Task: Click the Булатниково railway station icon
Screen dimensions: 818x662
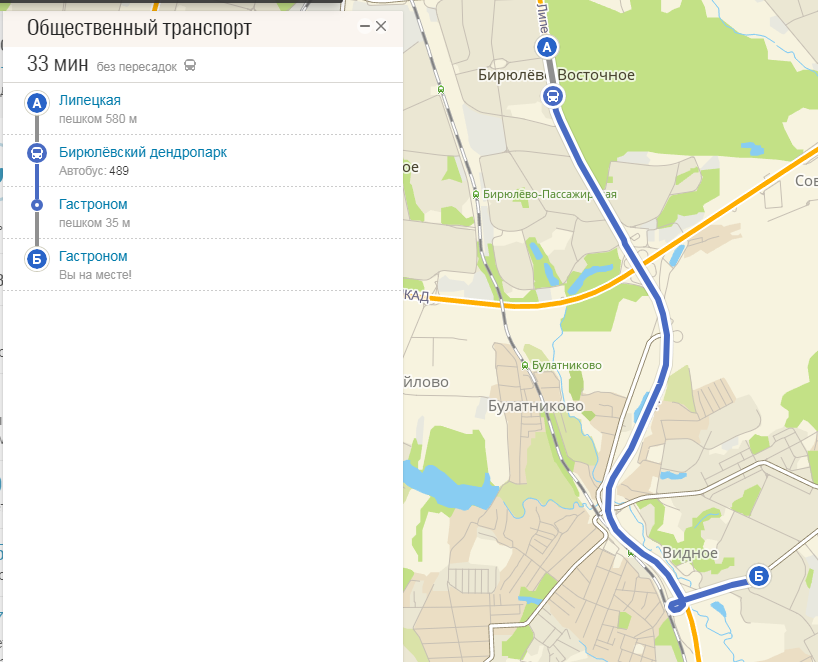Action: (x=525, y=366)
